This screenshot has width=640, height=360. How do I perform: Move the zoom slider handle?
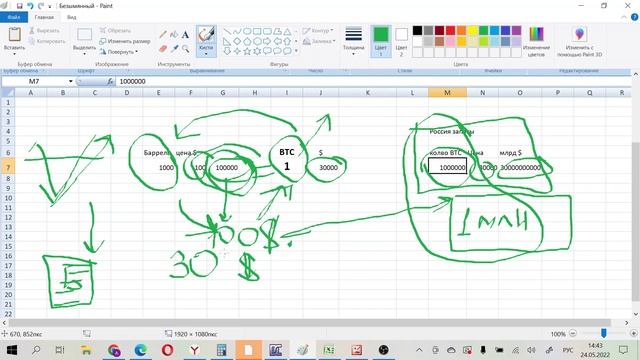[x=604, y=333]
